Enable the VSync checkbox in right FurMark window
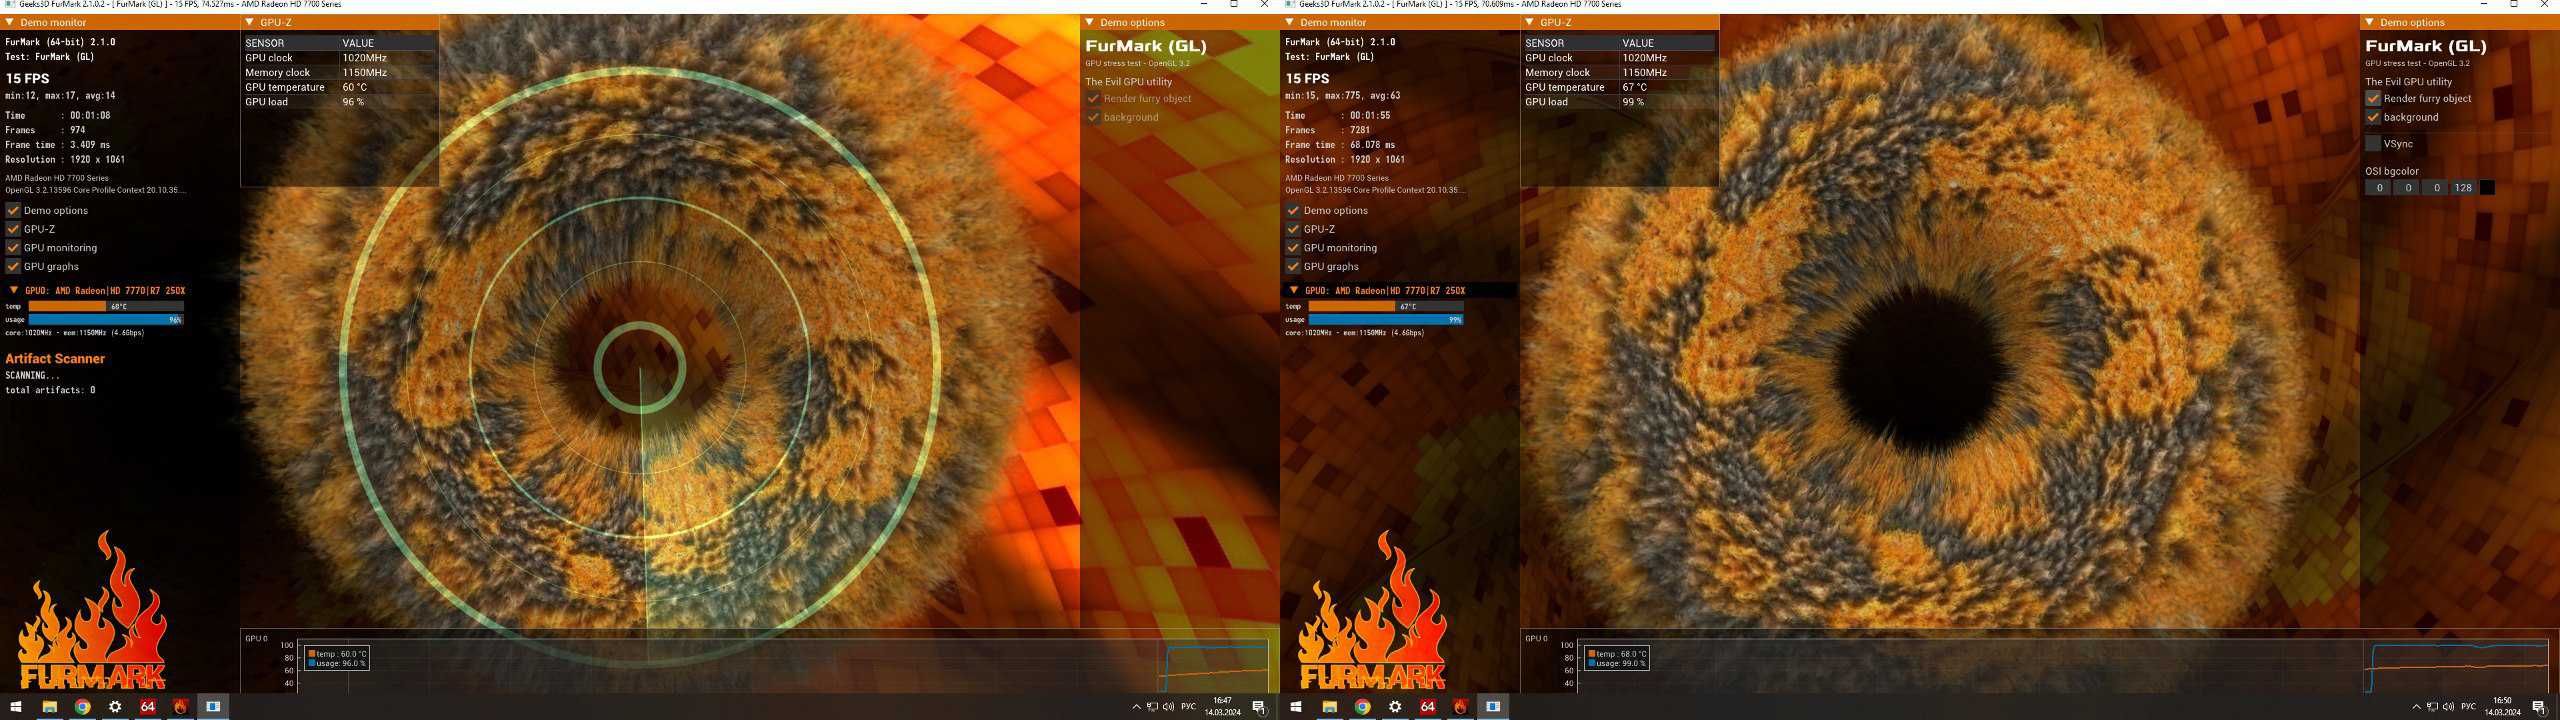 tap(2373, 143)
